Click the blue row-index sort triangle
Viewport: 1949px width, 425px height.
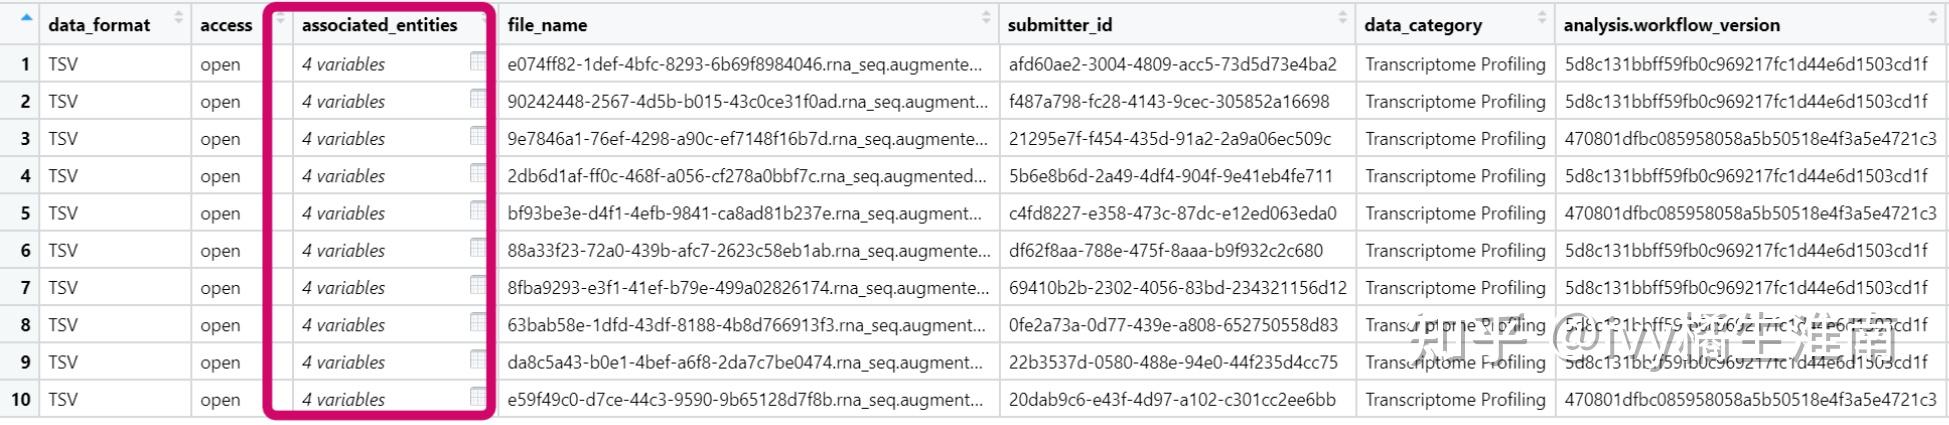pyautogui.click(x=26, y=17)
